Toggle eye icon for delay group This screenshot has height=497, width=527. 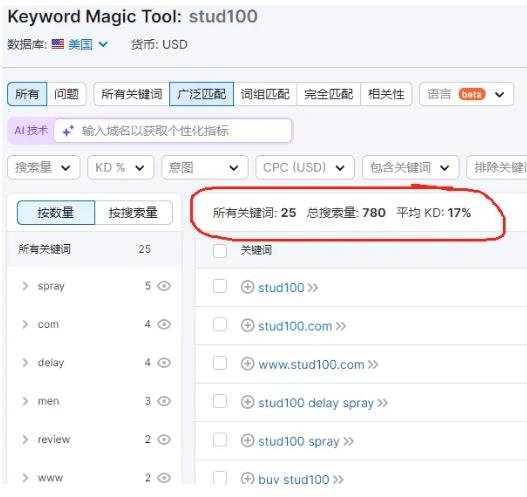164,363
